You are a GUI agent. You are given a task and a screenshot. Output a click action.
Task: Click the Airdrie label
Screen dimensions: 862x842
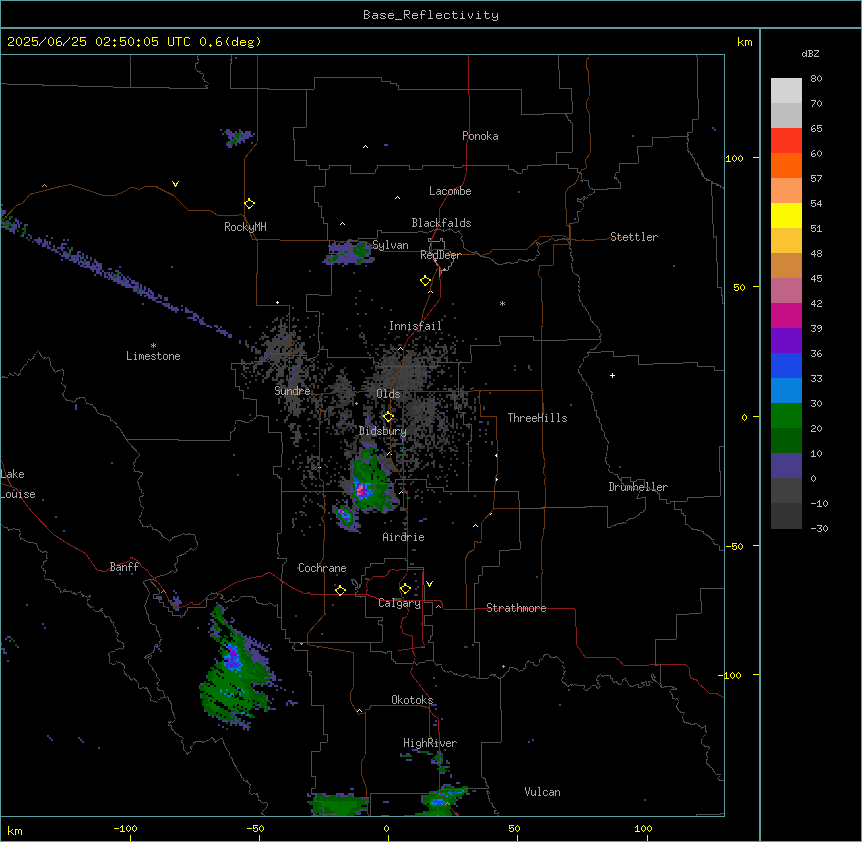pos(404,537)
